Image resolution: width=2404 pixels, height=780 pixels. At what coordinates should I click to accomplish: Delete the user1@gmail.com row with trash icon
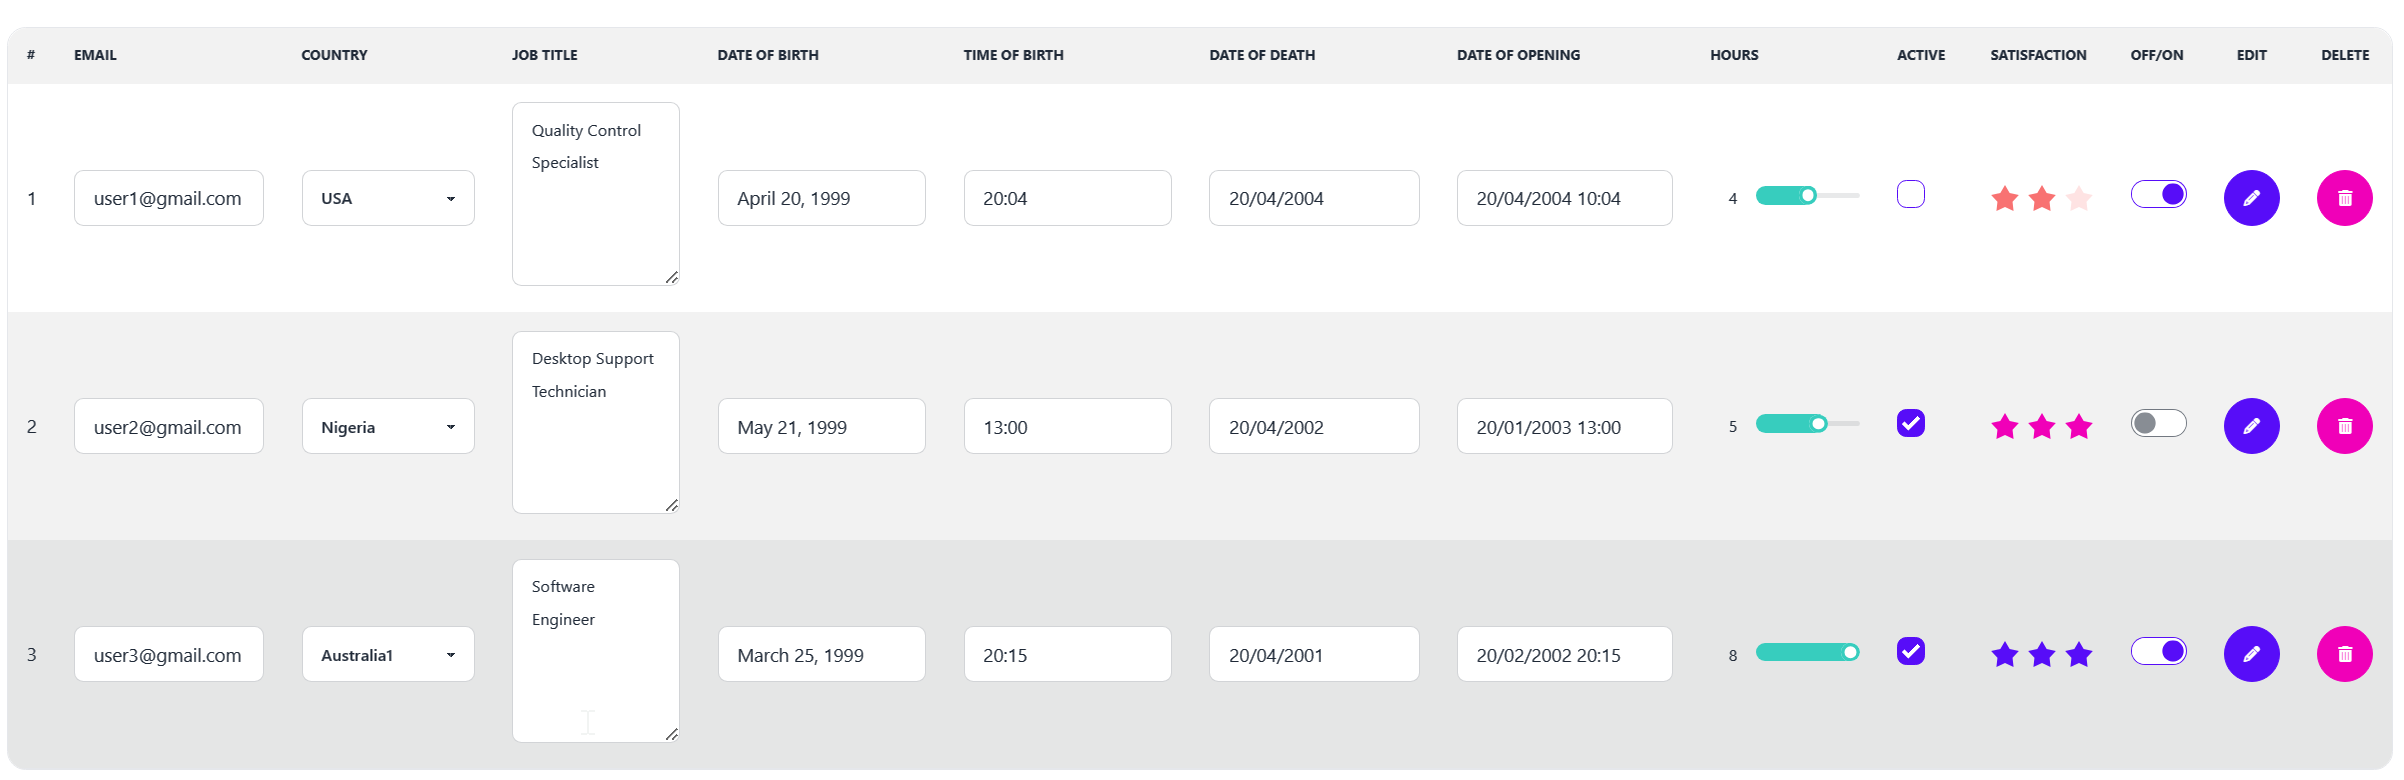point(2344,198)
